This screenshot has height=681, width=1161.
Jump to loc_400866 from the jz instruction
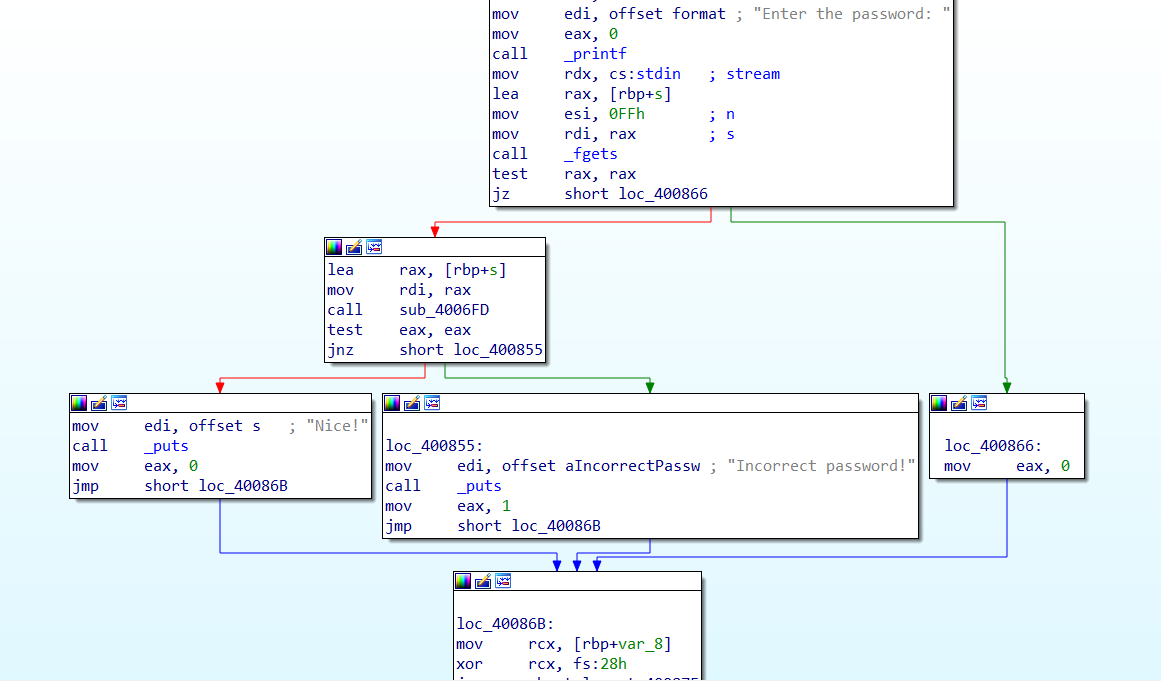tap(662, 194)
